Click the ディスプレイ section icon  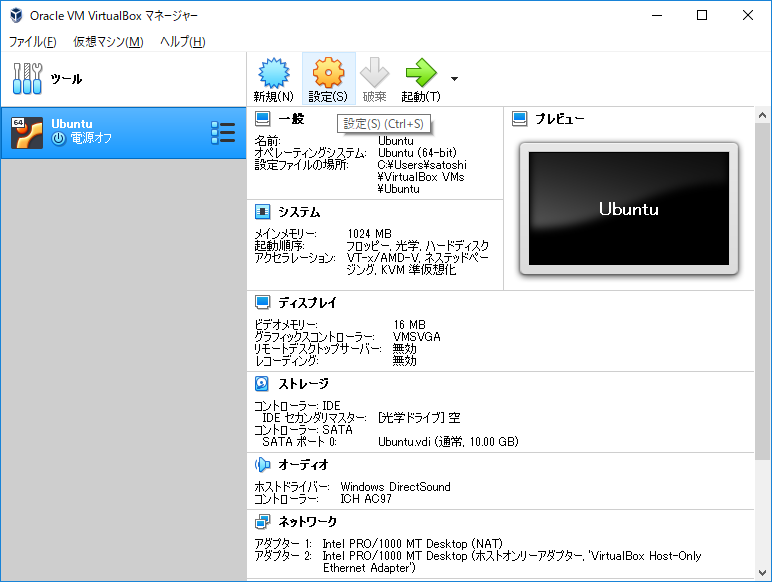coord(262,302)
